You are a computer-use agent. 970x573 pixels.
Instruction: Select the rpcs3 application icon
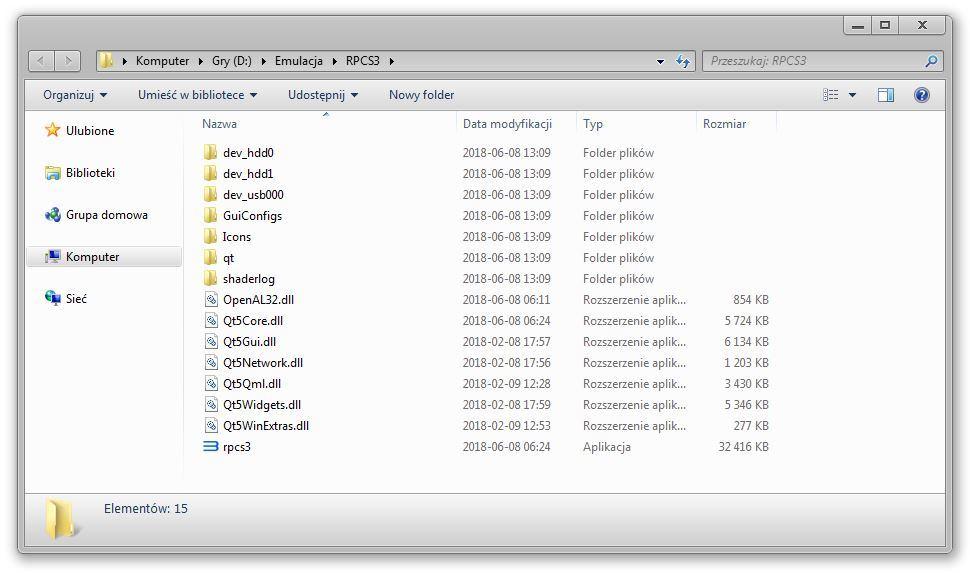pyautogui.click(x=211, y=446)
